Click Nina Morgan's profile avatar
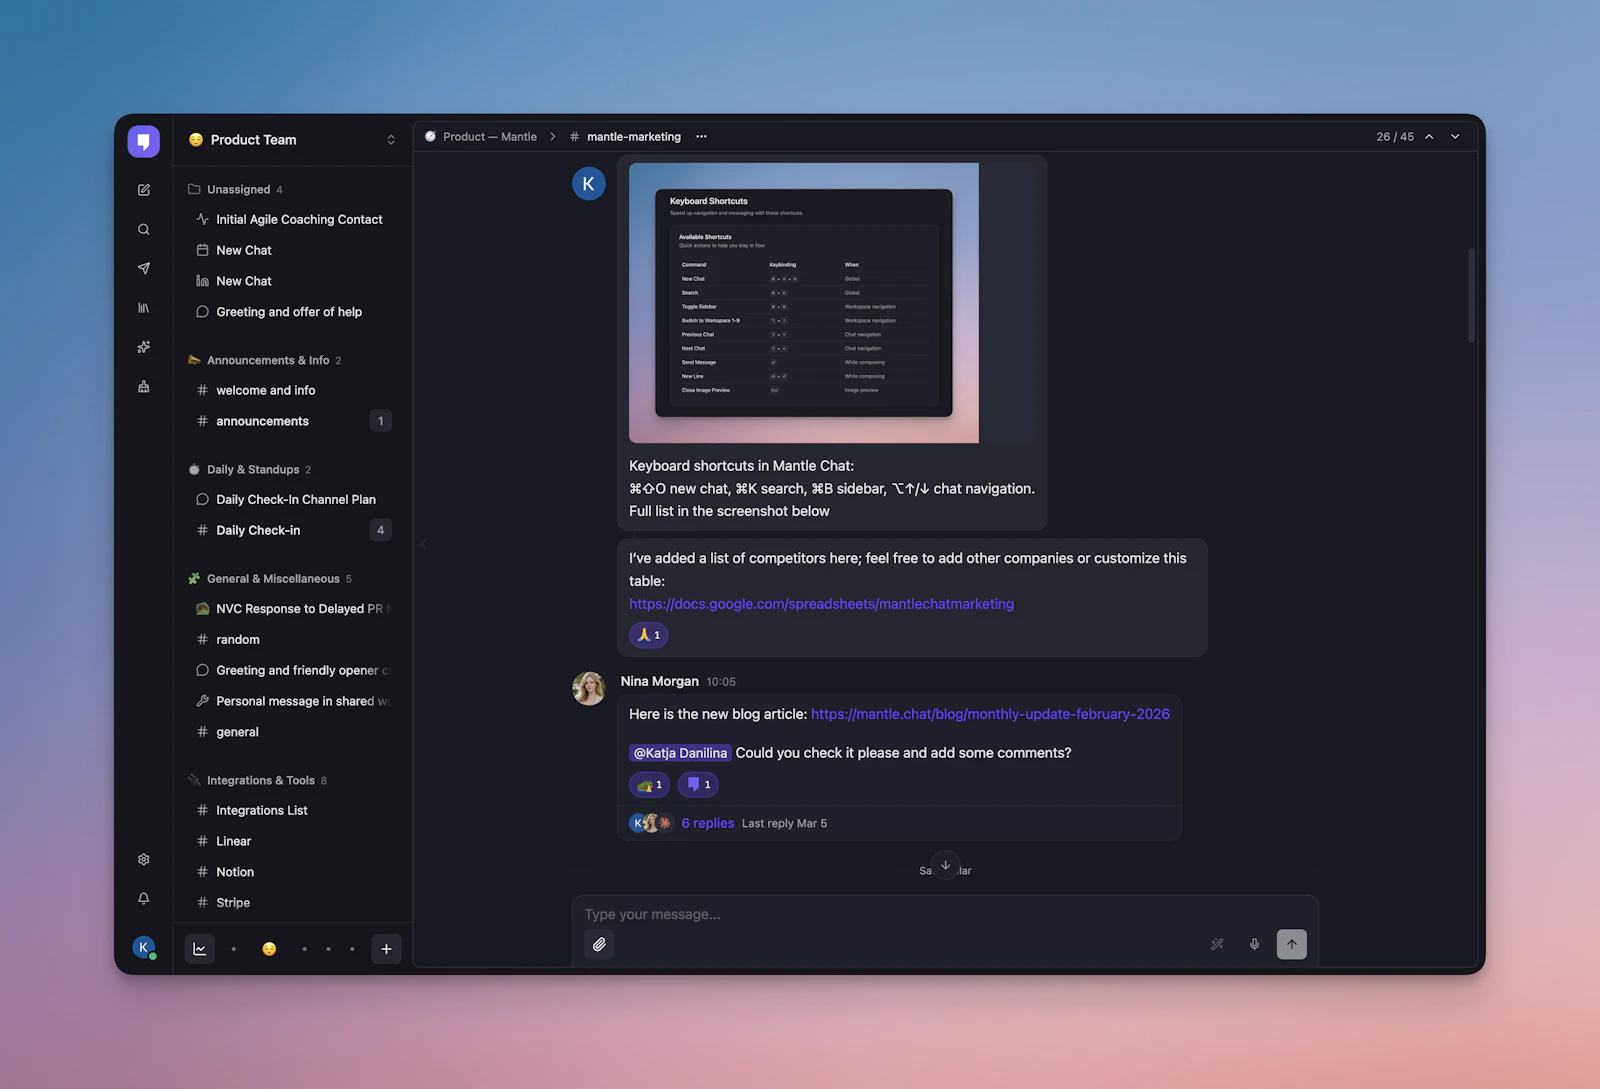Image resolution: width=1600 pixels, height=1089 pixels. [589, 688]
